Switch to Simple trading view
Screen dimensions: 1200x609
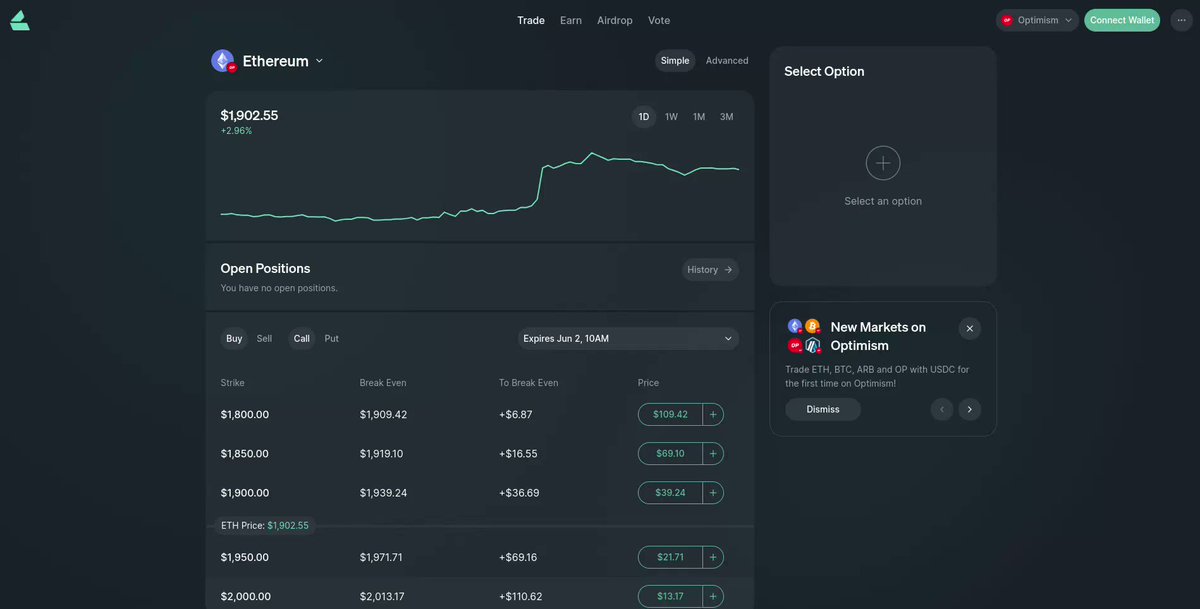(x=675, y=61)
